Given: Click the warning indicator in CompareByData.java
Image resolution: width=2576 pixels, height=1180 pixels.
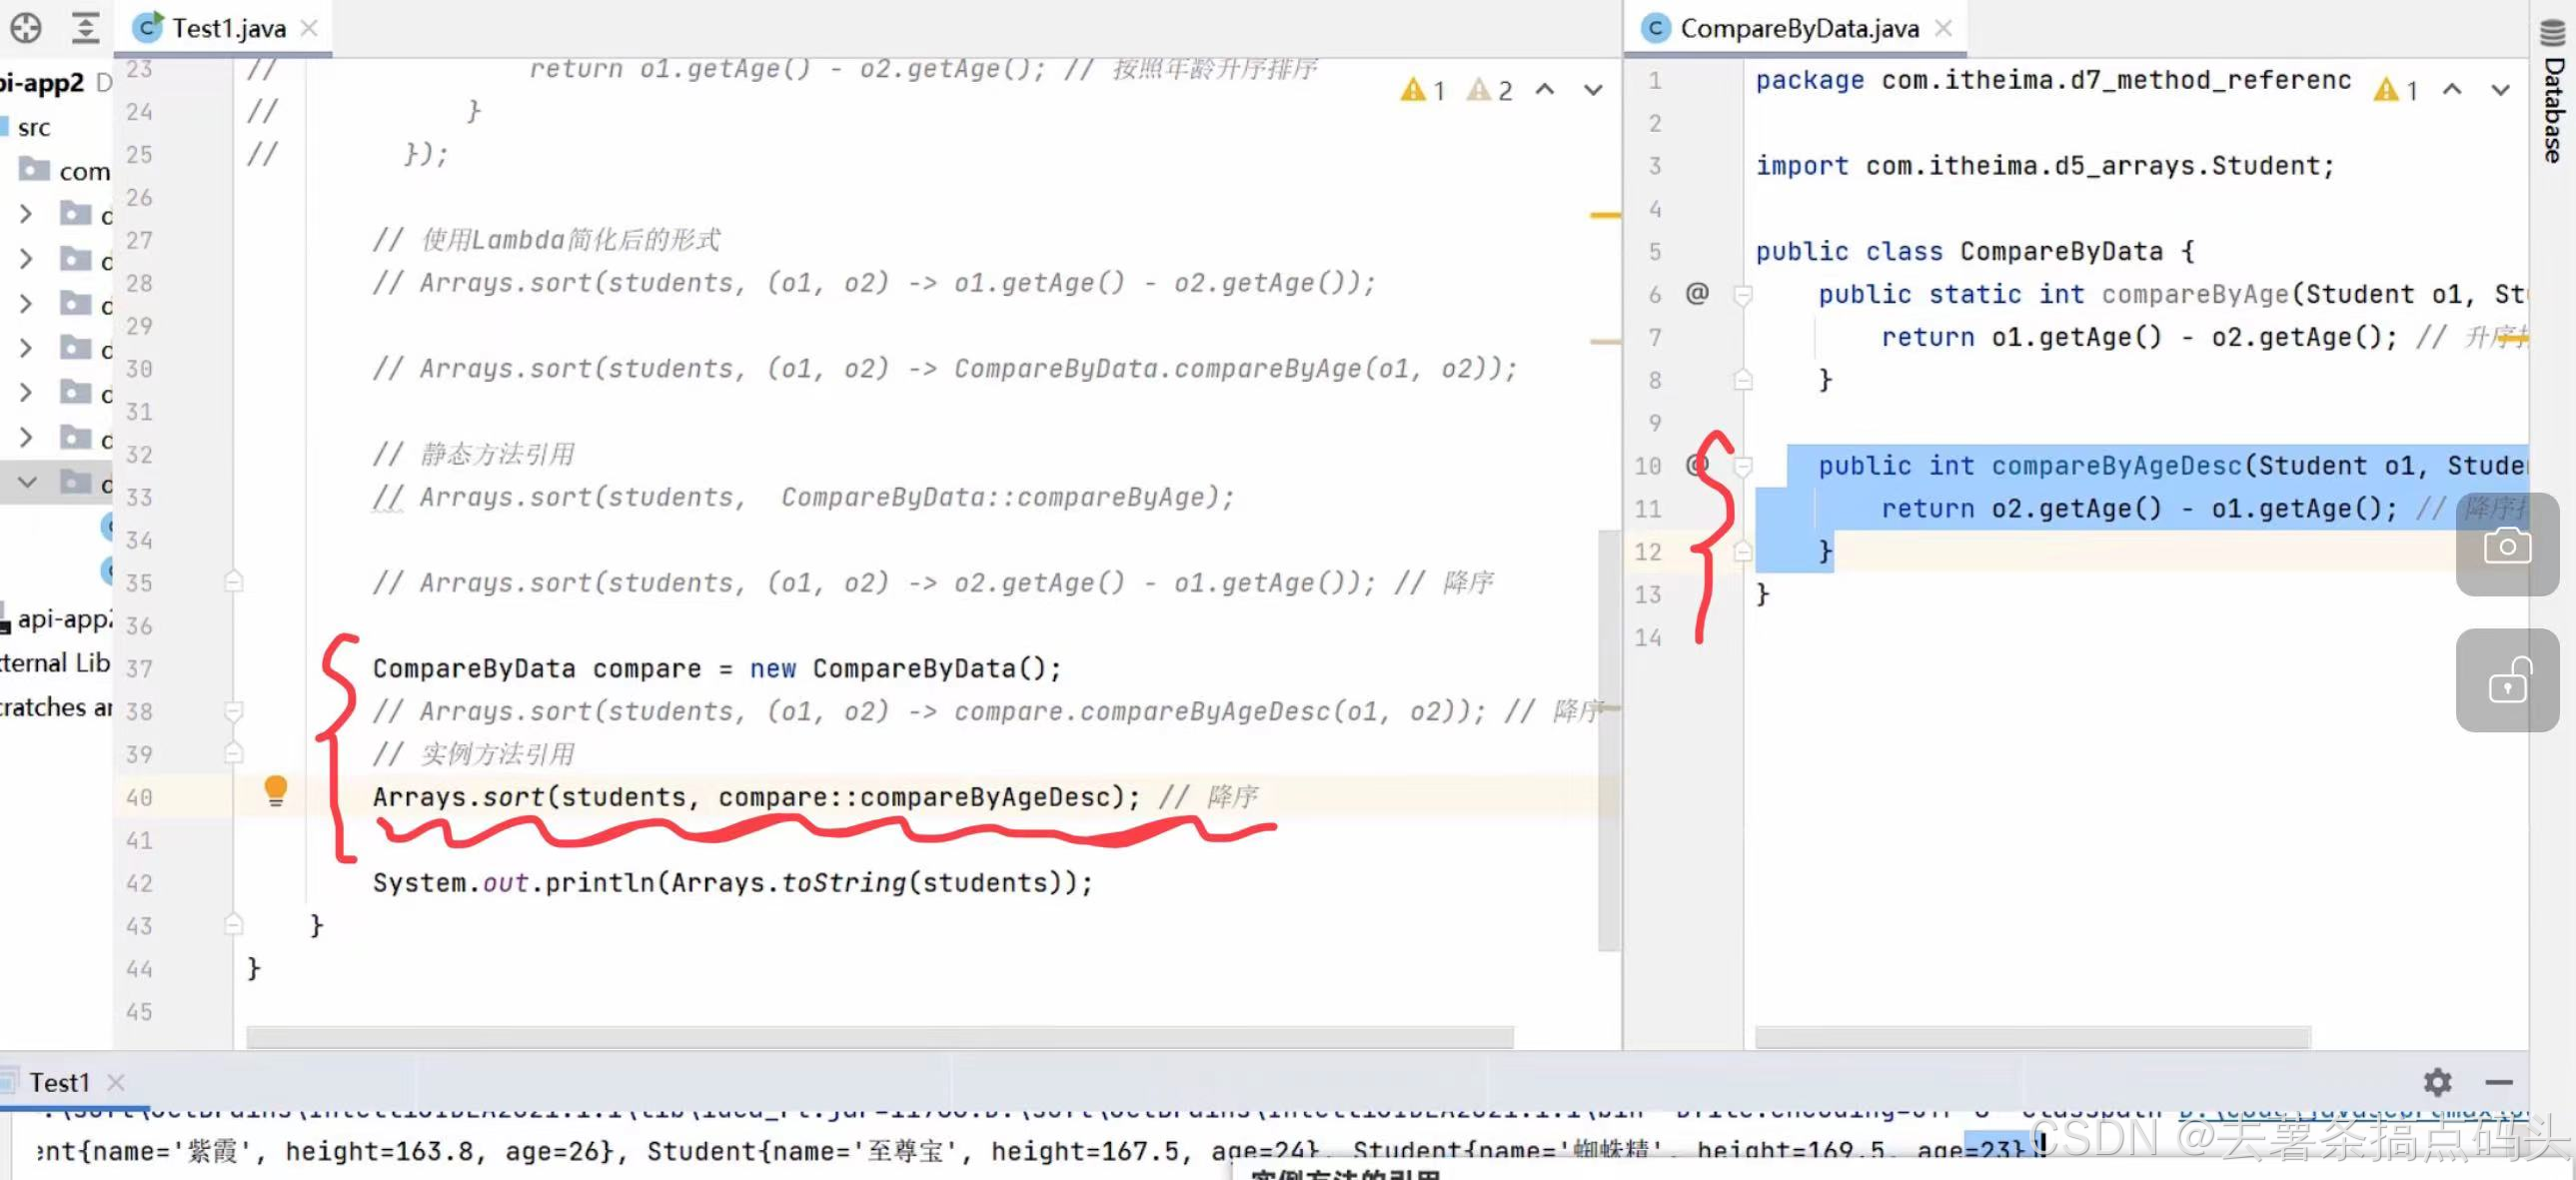Looking at the screenshot, I should tap(2396, 90).
